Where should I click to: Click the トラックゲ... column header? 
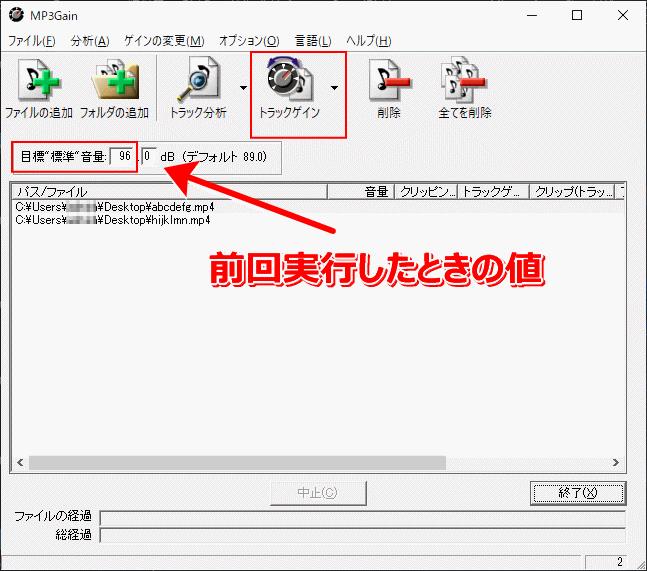(x=494, y=191)
